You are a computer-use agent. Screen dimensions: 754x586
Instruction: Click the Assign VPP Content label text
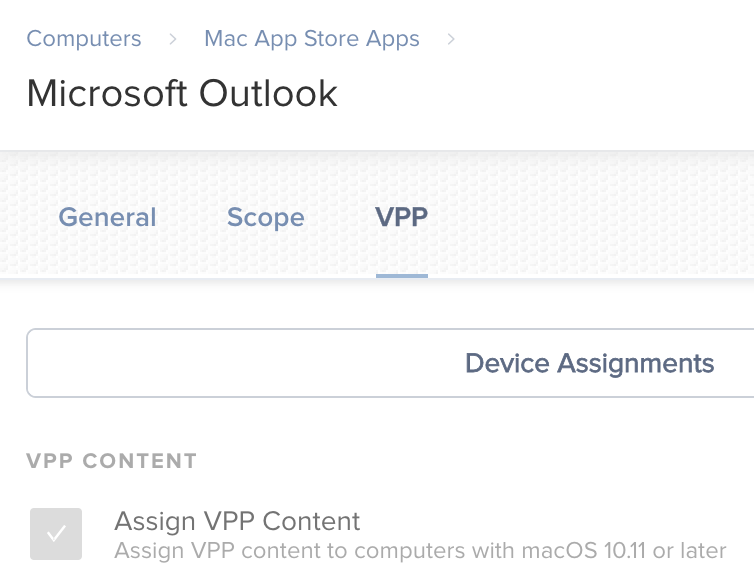click(237, 521)
